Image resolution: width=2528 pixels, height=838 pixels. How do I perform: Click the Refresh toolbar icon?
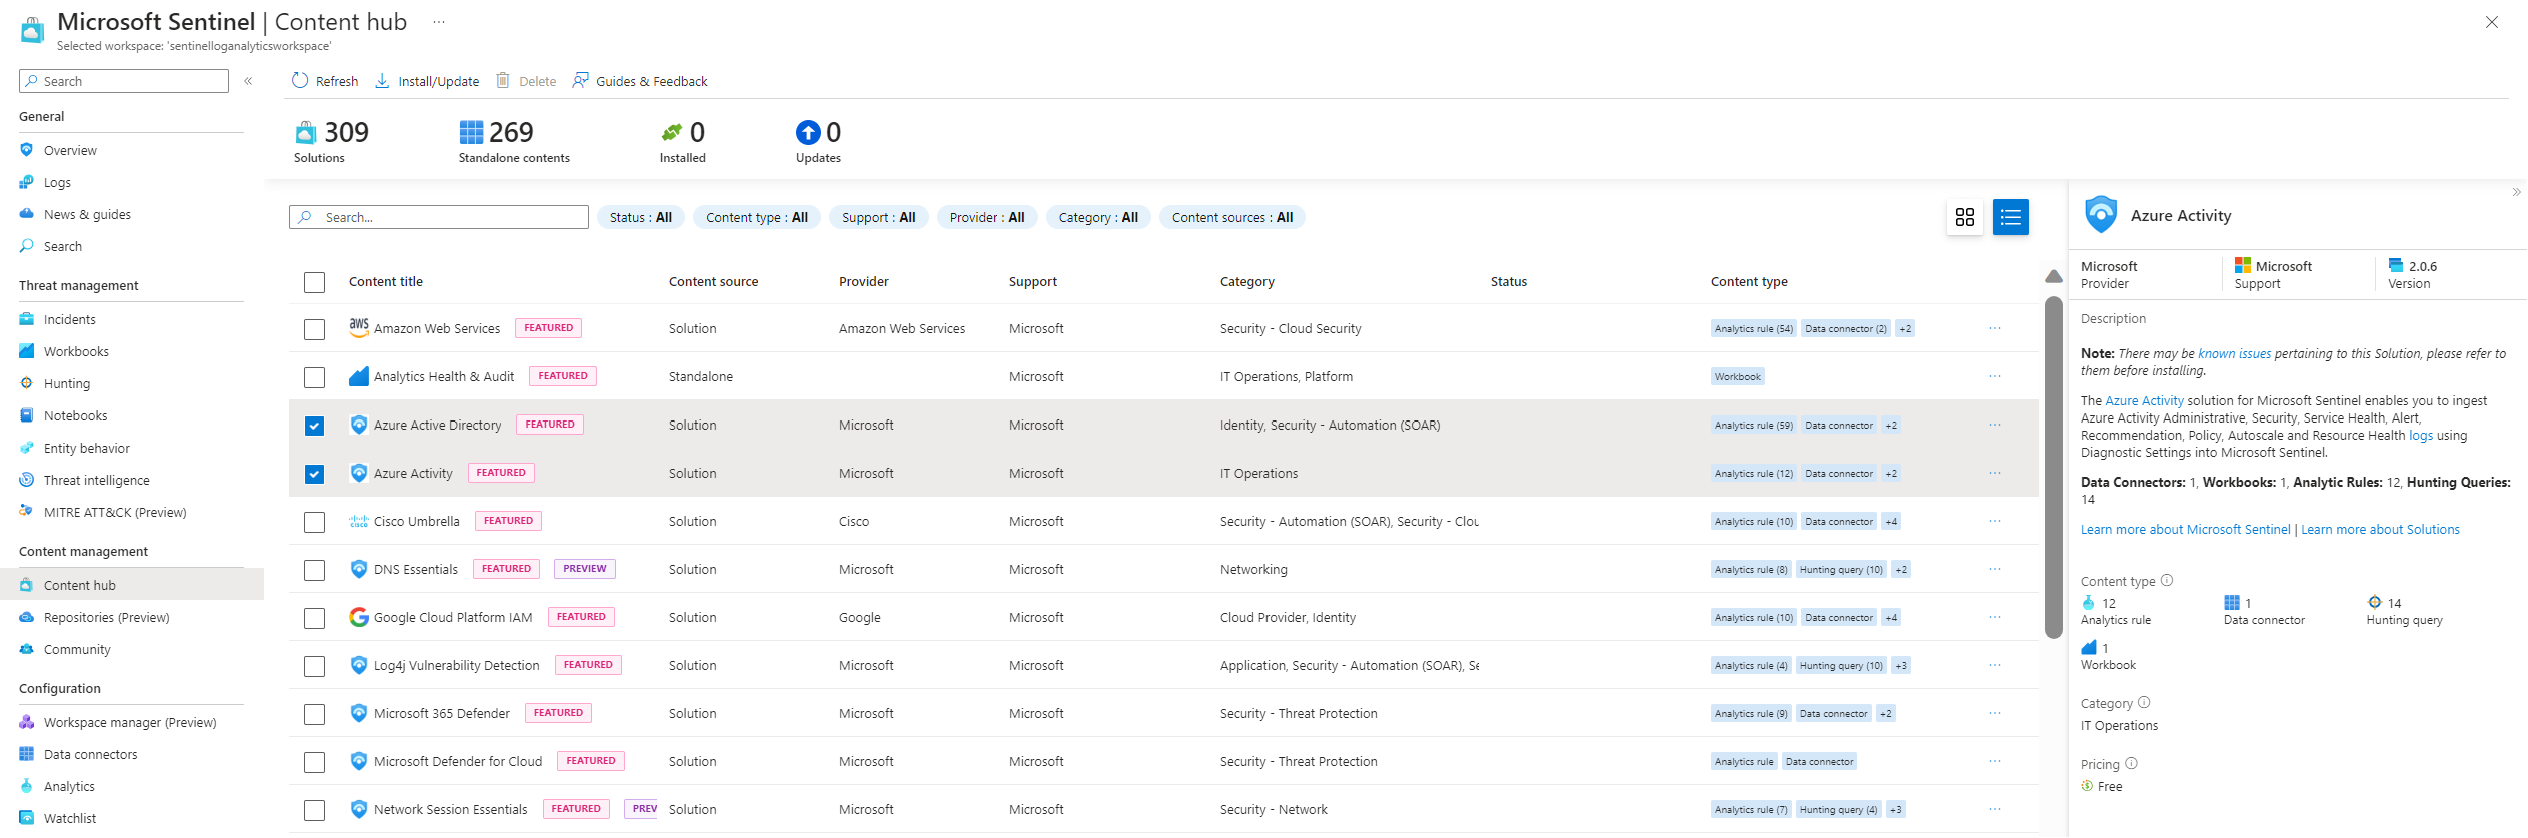[x=300, y=80]
